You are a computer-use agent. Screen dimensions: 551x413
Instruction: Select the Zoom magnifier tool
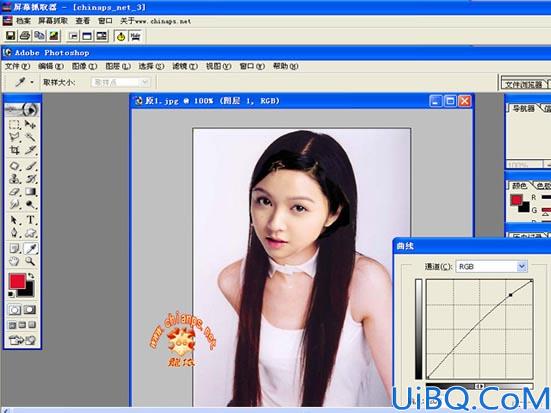(30, 261)
